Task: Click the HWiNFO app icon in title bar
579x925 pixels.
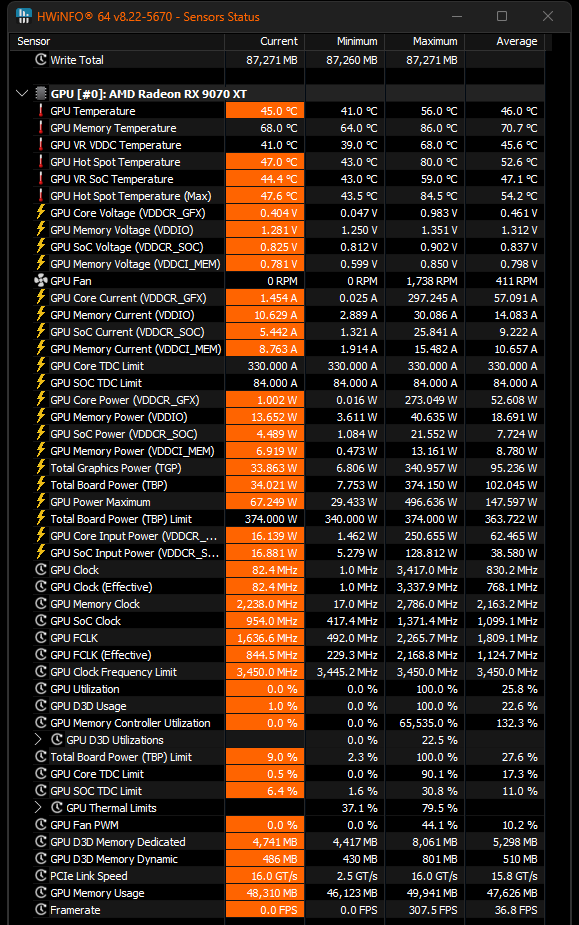Action: (24, 16)
